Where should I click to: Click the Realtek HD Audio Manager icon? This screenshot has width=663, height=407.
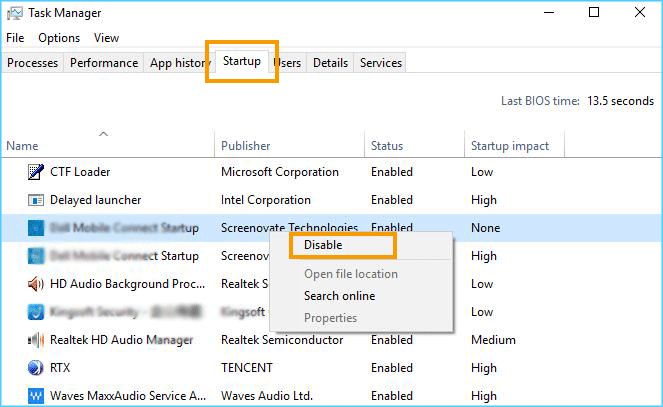pyautogui.click(x=35, y=340)
